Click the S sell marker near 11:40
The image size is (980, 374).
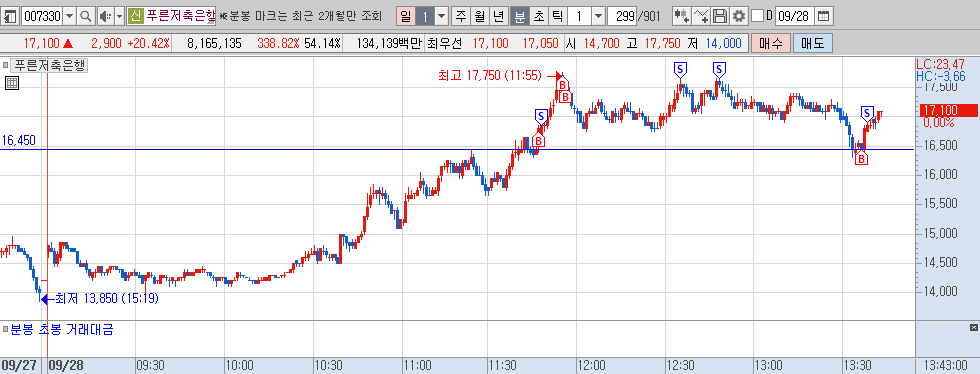point(541,116)
